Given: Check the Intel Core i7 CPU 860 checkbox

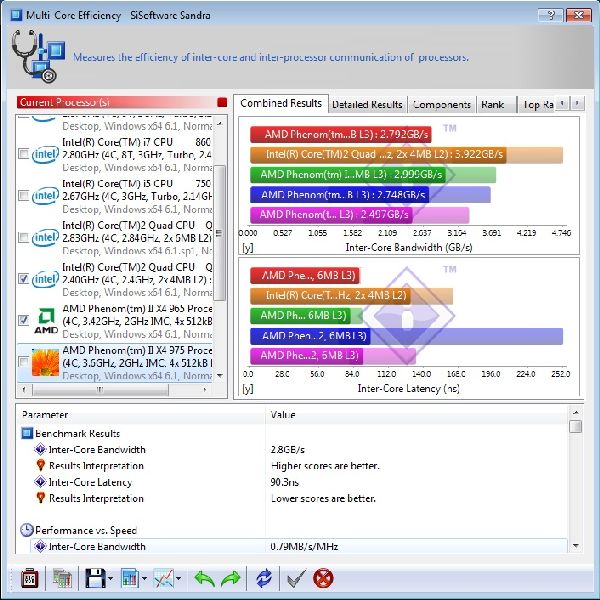Looking at the screenshot, I should click(x=23, y=154).
